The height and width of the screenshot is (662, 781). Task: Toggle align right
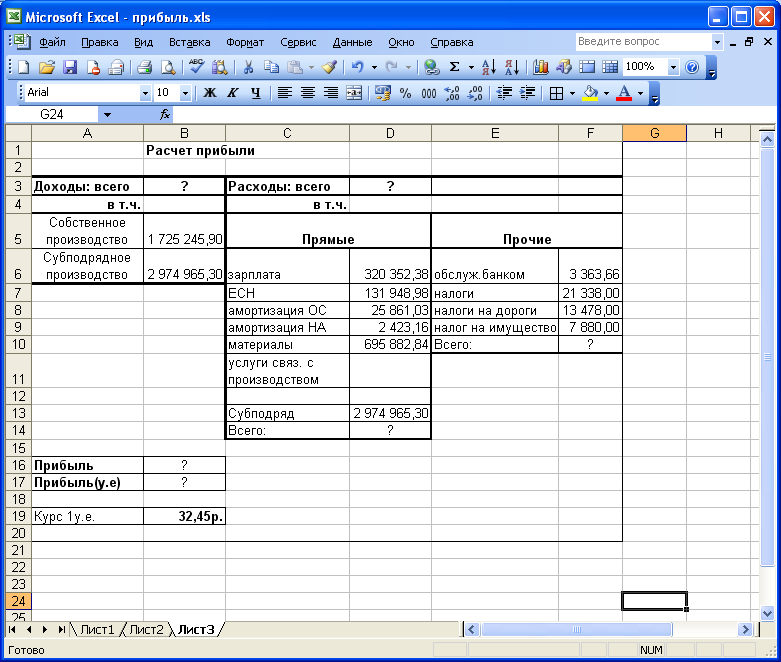pyautogui.click(x=331, y=93)
